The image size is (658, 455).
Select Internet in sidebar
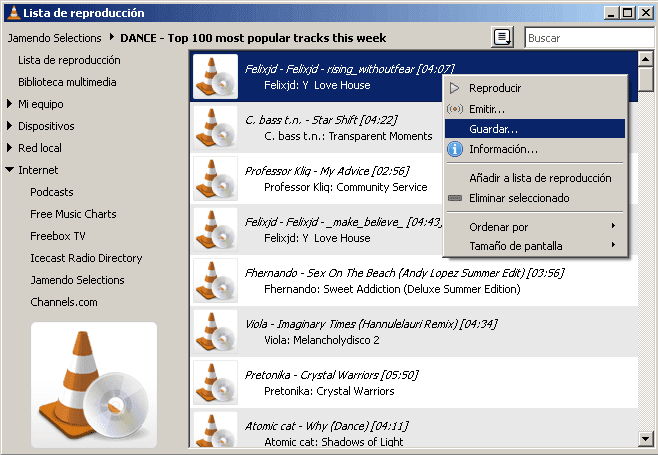click(38, 170)
